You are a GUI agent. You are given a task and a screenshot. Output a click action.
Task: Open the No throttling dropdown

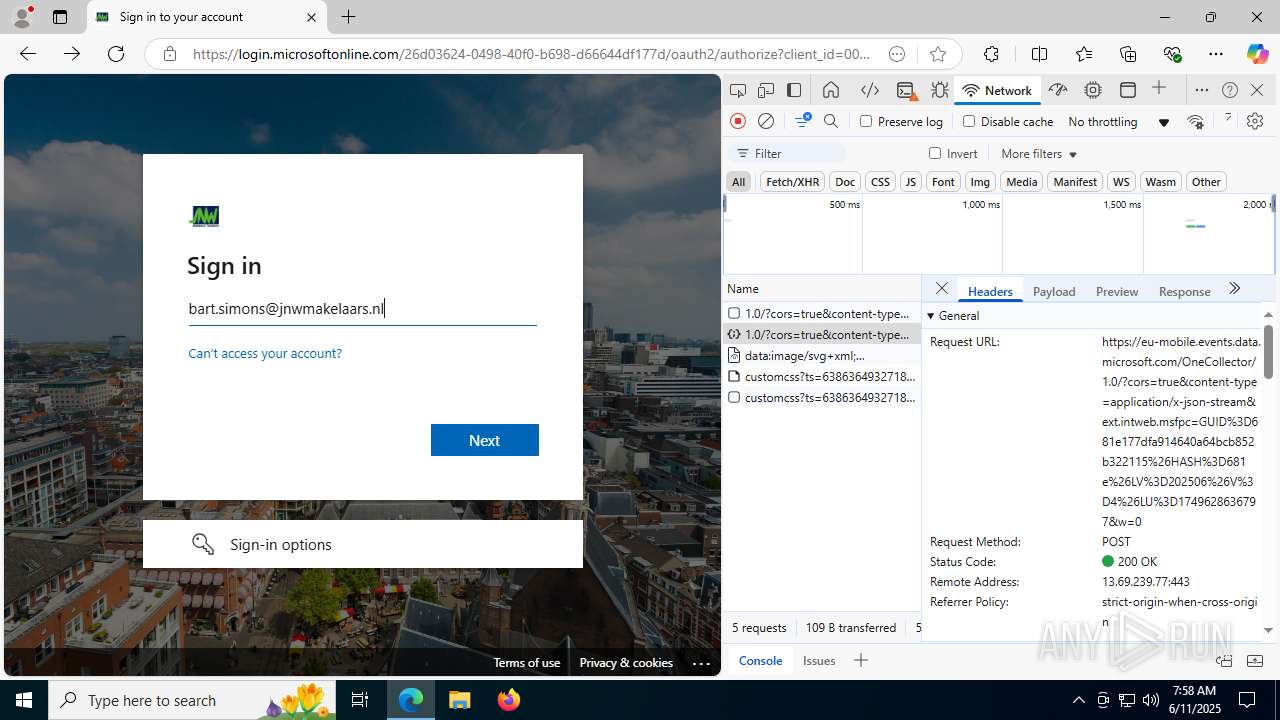point(1118,121)
